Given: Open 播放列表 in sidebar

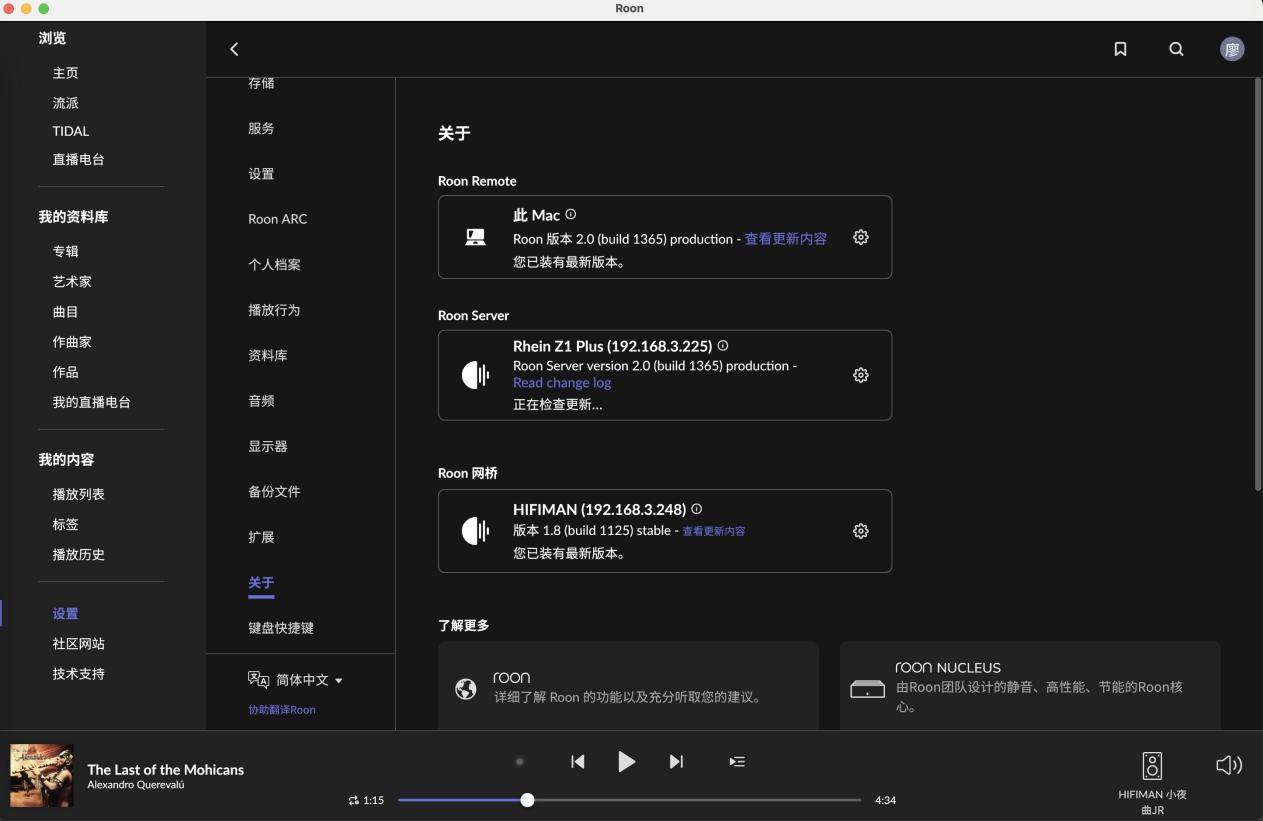Looking at the screenshot, I should coord(79,494).
